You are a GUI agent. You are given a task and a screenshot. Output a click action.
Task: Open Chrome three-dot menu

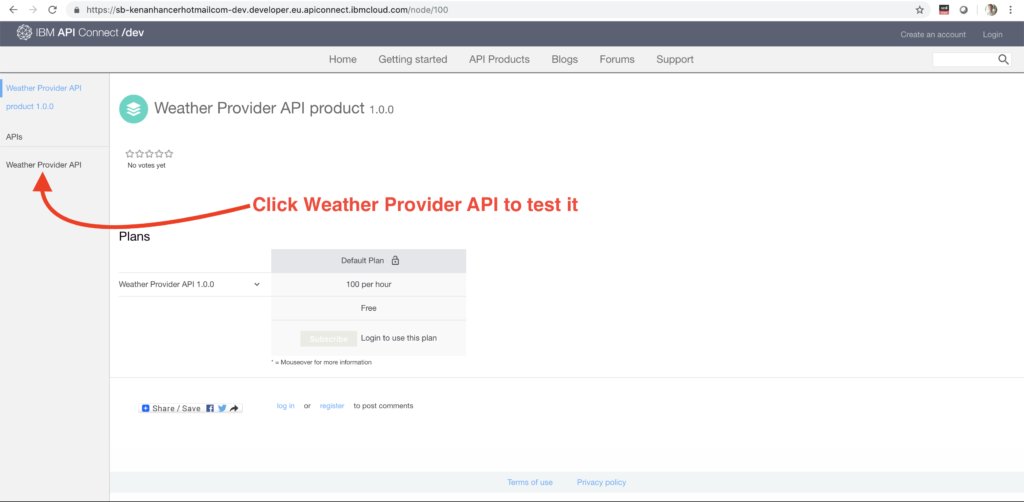(x=1010, y=10)
